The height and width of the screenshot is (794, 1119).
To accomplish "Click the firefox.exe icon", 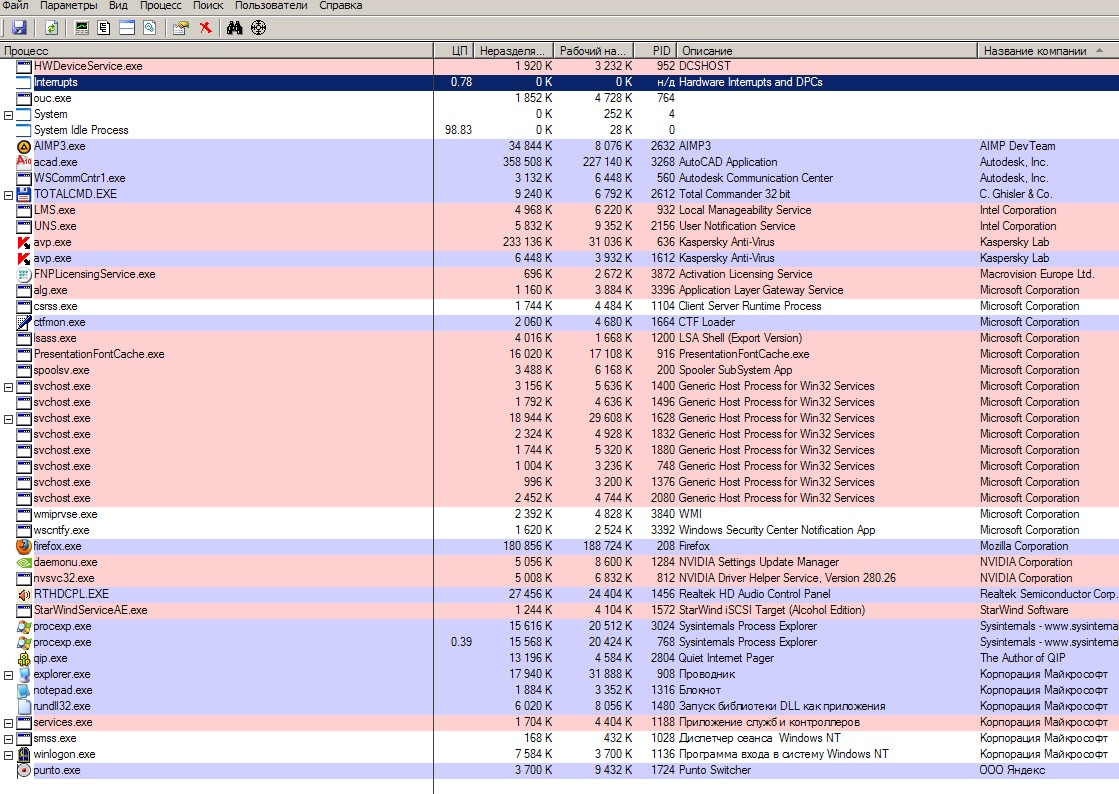I will click(x=24, y=546).
